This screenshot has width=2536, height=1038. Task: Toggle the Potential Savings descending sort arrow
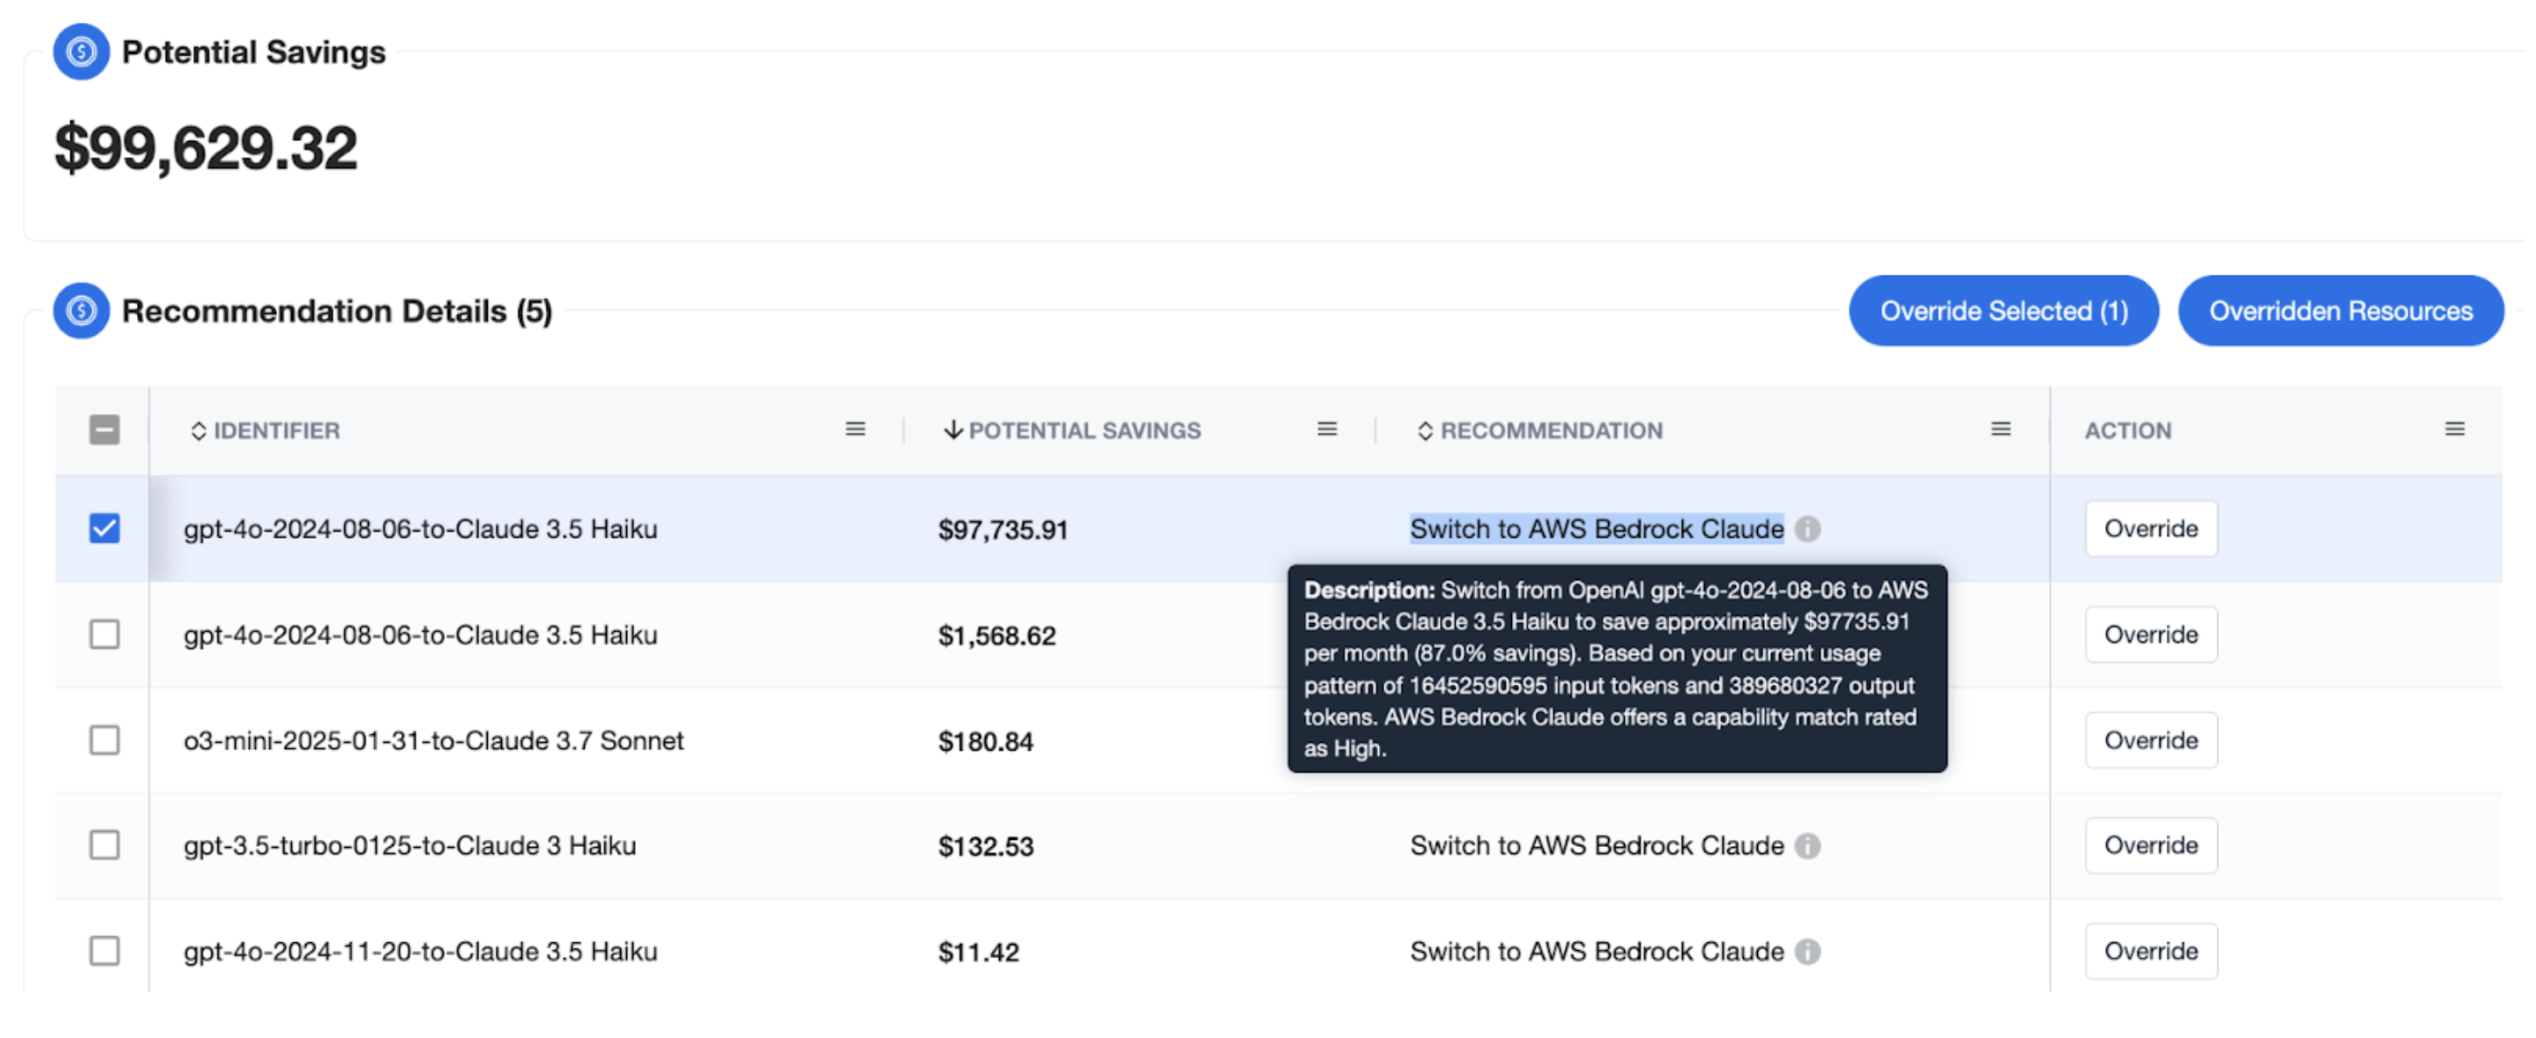tap(953, 430)
